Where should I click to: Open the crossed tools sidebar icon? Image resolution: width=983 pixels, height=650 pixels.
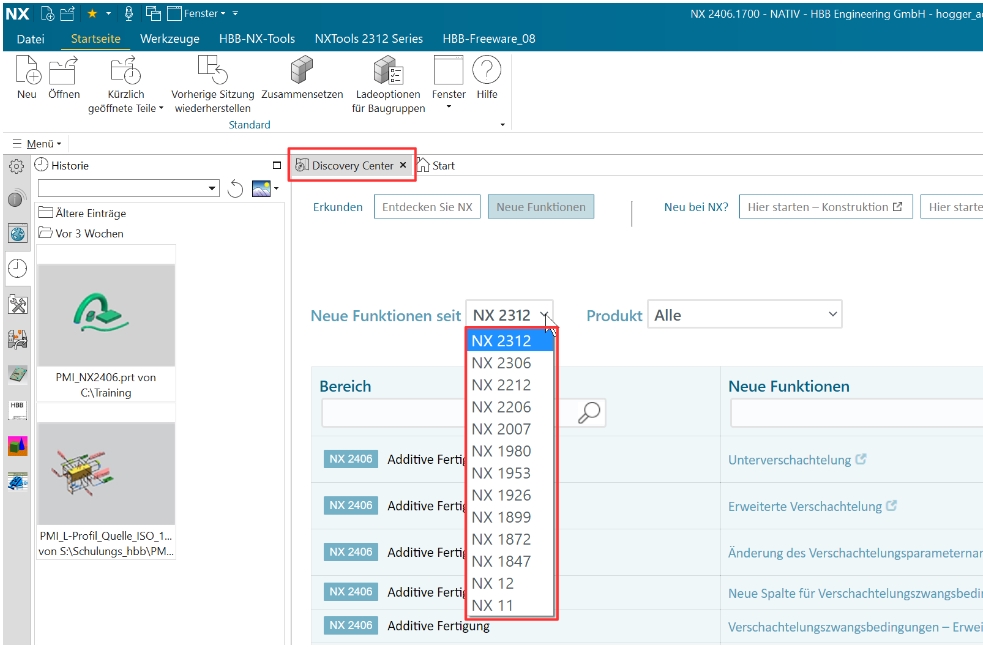point(18,305)
